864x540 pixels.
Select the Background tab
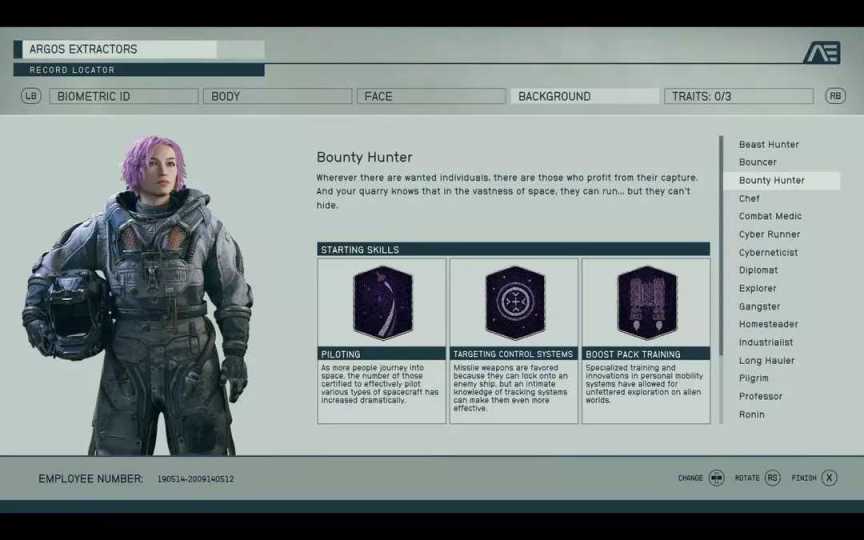click(585, 96)
